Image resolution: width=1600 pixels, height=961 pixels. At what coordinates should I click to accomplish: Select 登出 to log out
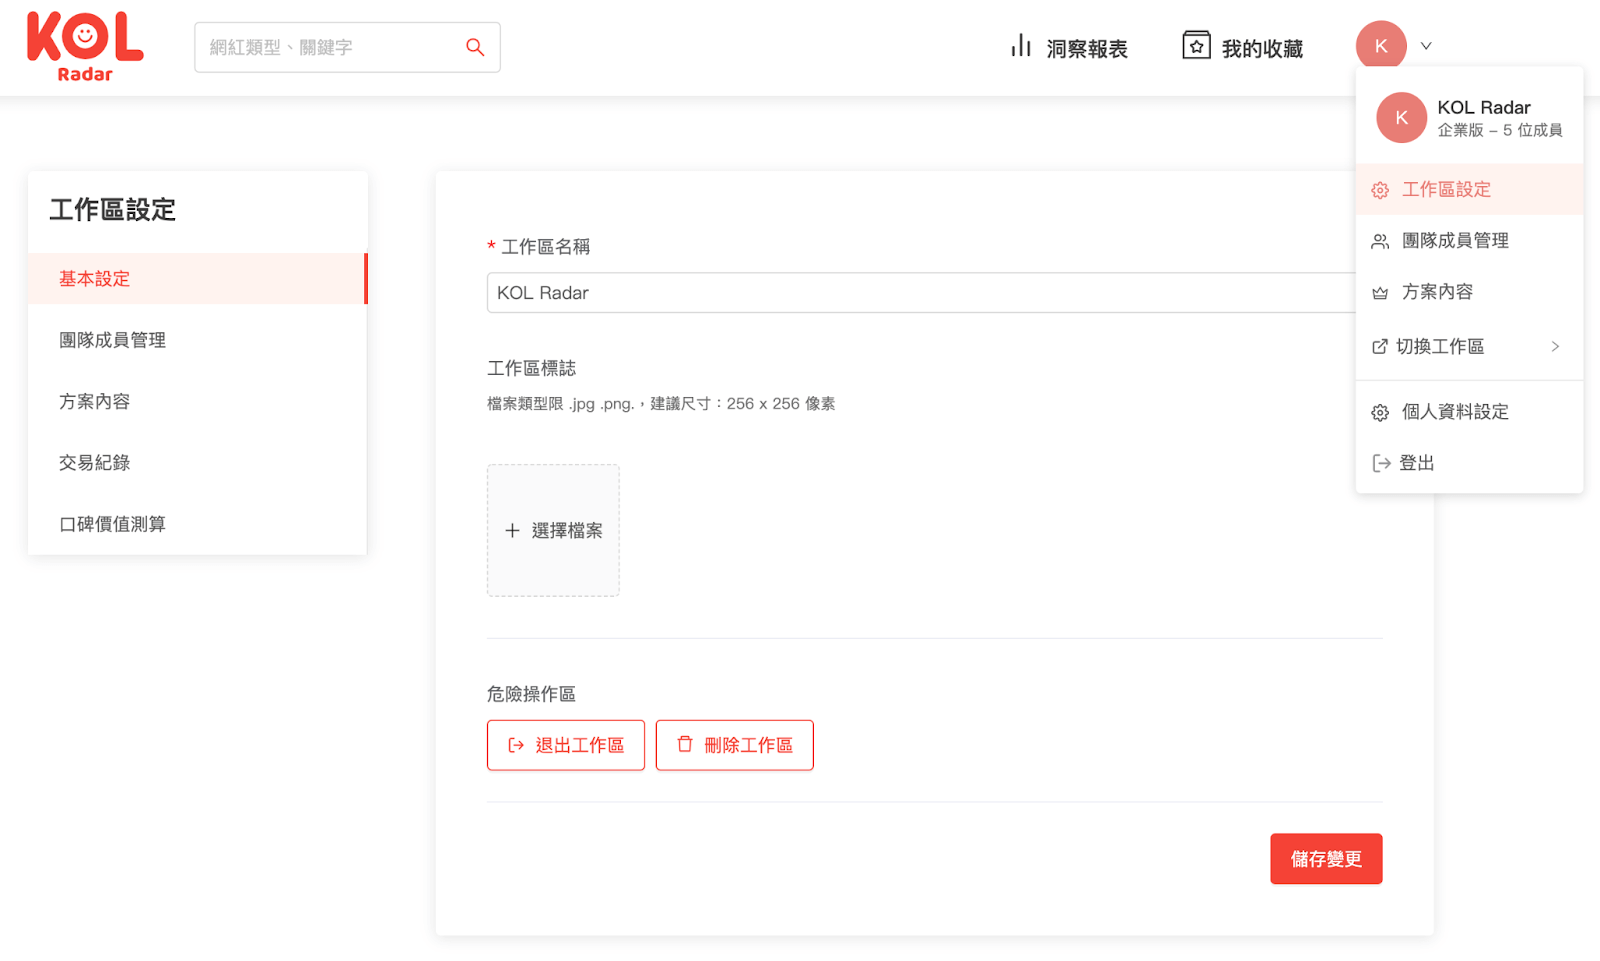click(1469, 463)
